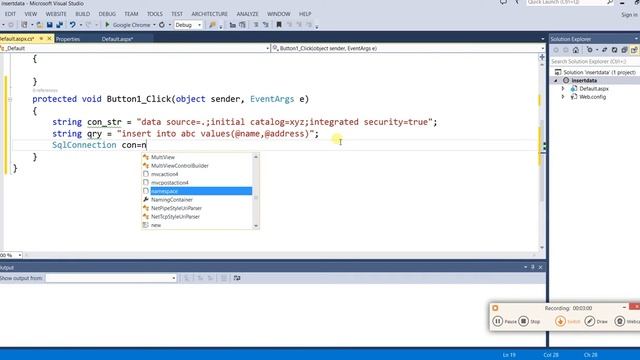640x360 pixels.
Task: Click the feedback speech bubble icon
Action: pyautogui.click(x=503, y=2)
